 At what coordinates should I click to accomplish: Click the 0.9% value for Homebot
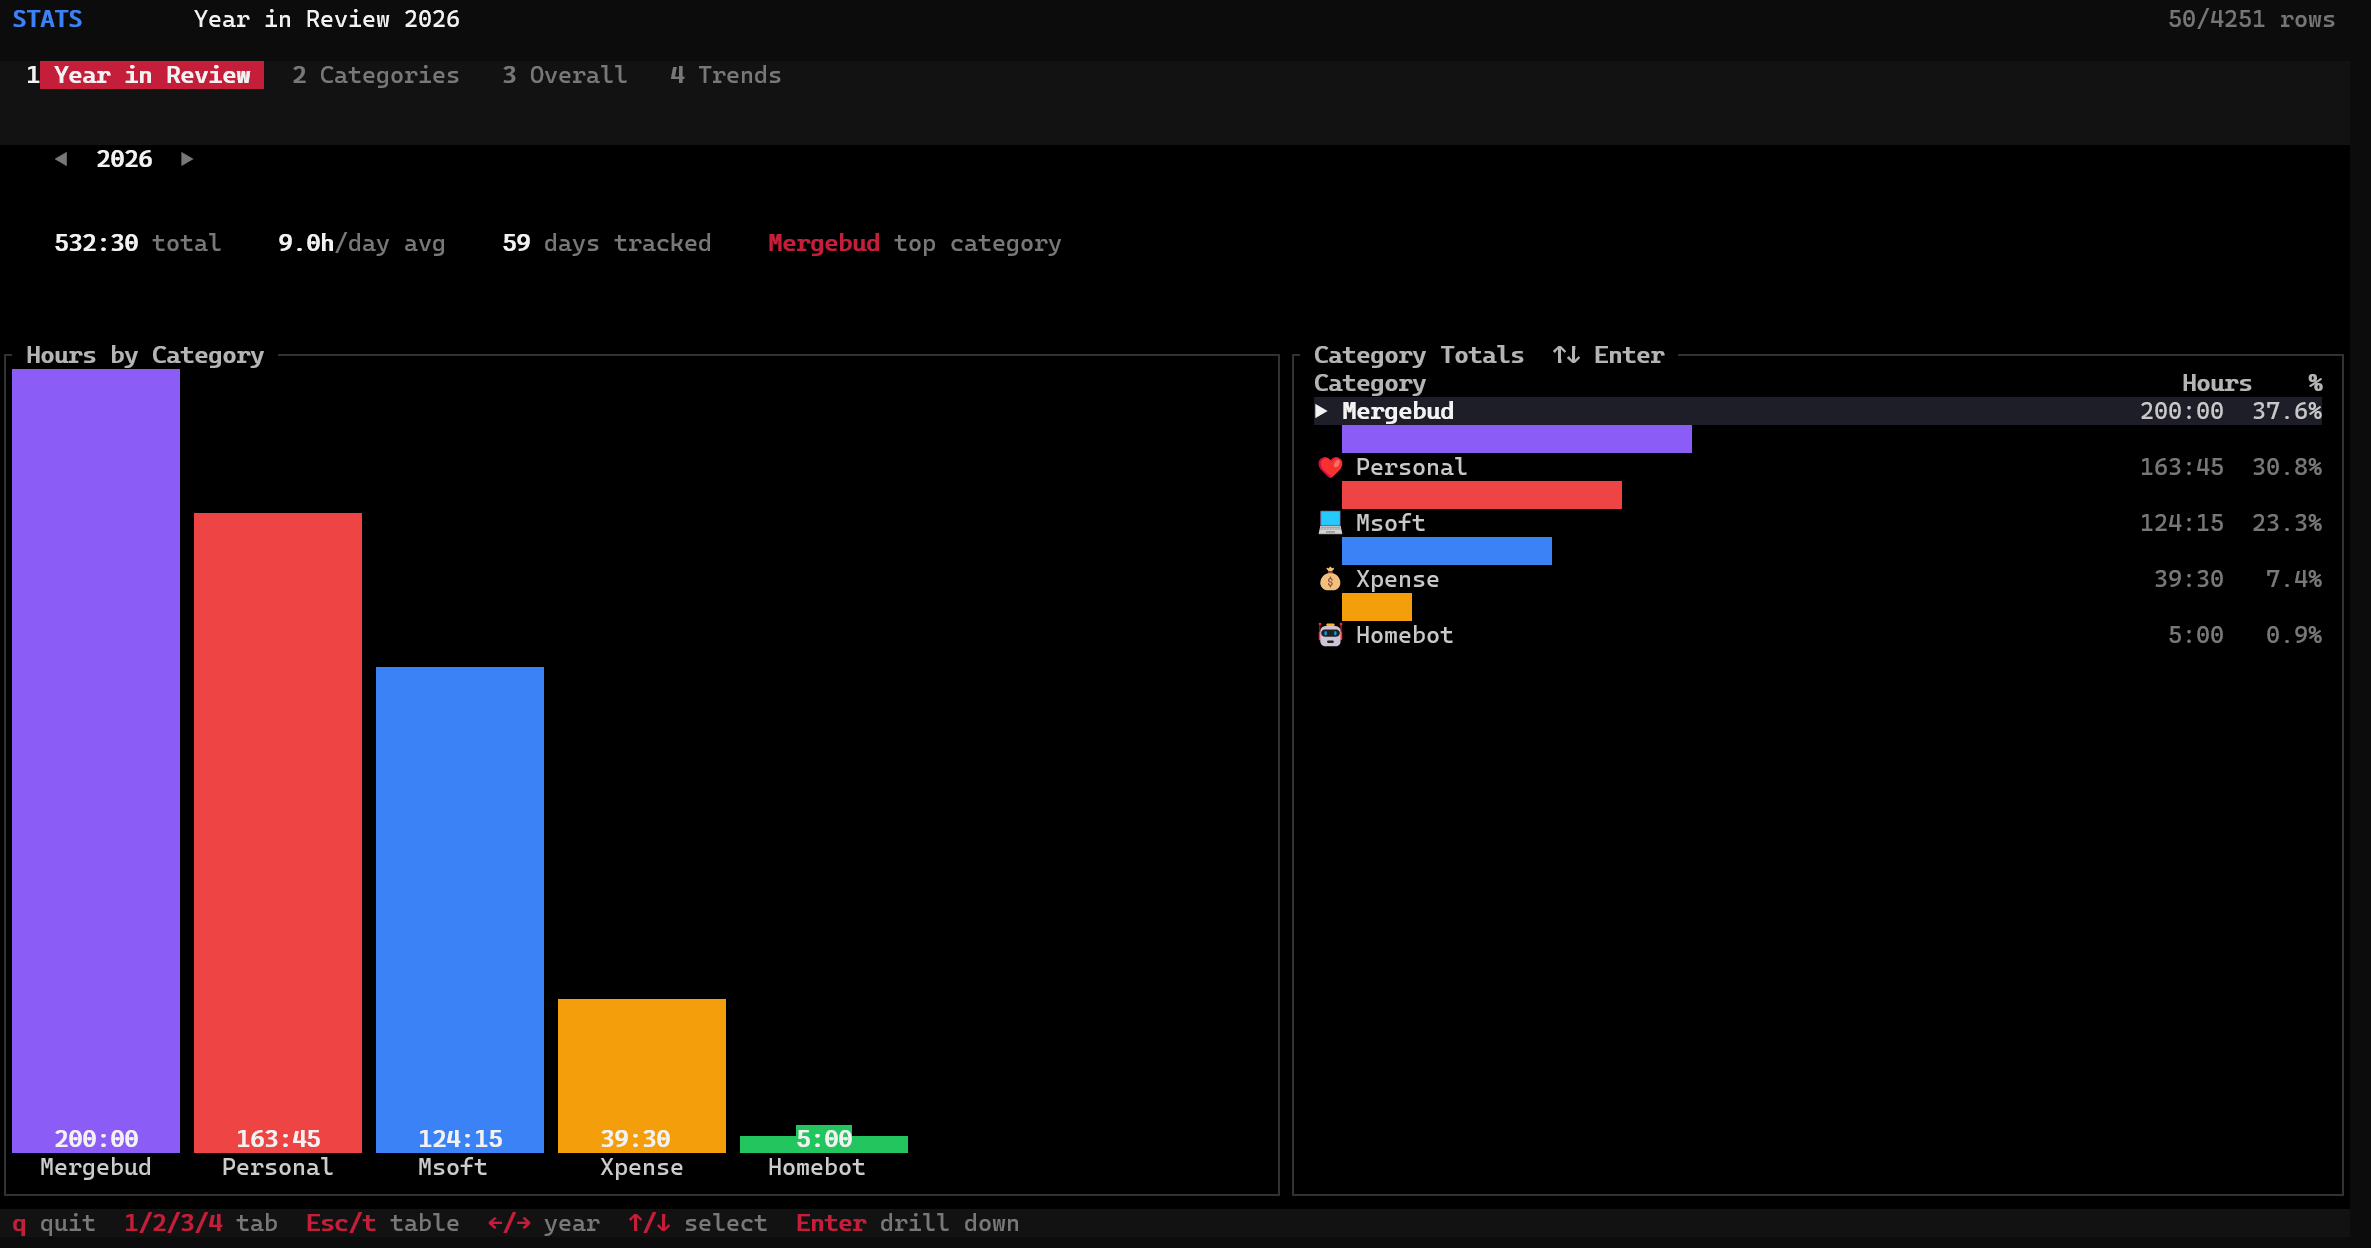pyautogui.click(x=2294, y=635)
